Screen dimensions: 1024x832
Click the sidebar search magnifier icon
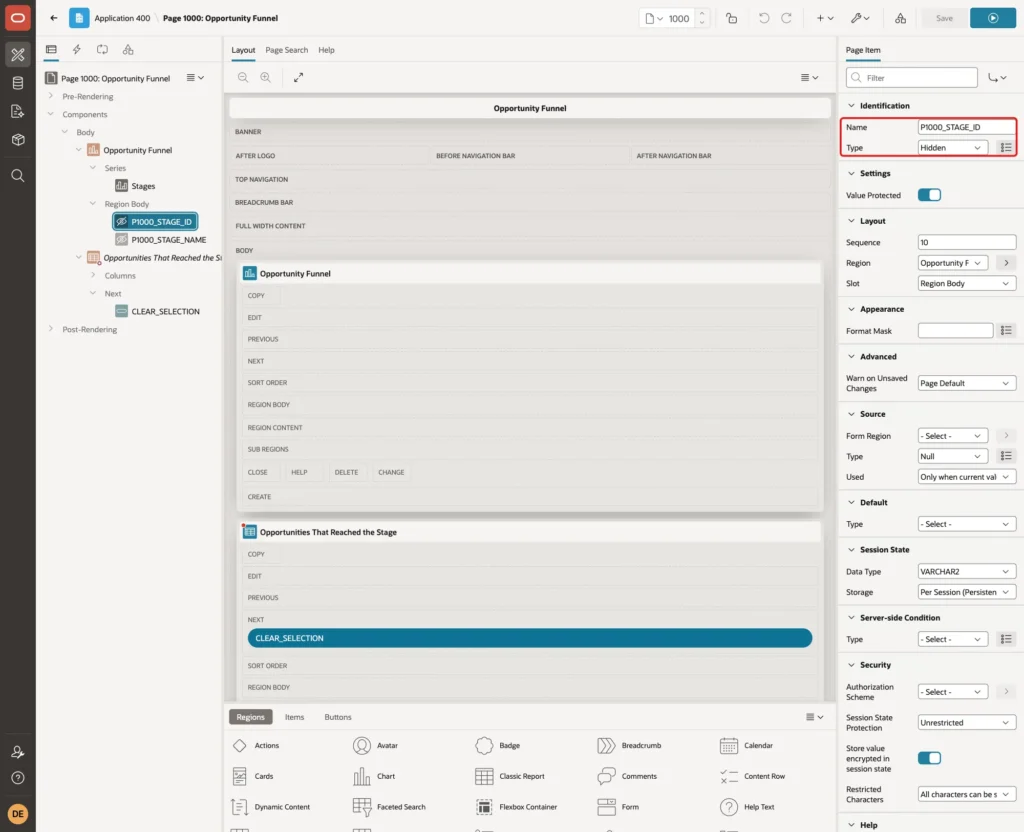(x=18, y=176)
